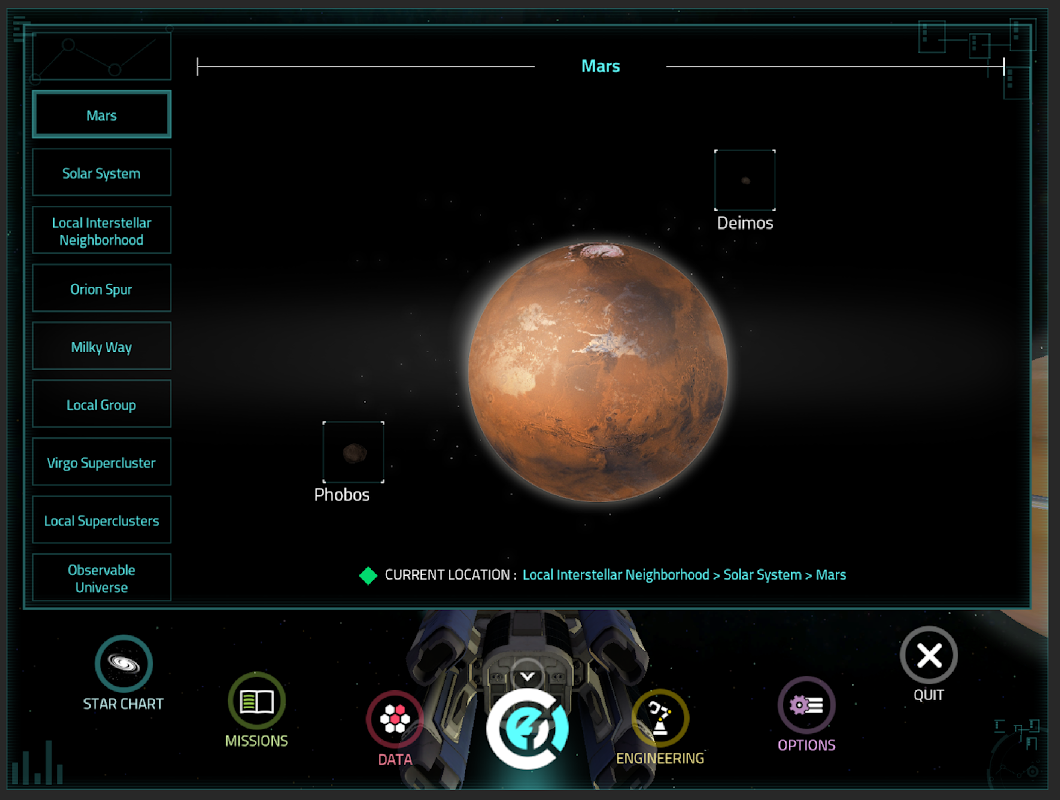Click the Phobos label text

pyautogui.click(x=342, y=495)
